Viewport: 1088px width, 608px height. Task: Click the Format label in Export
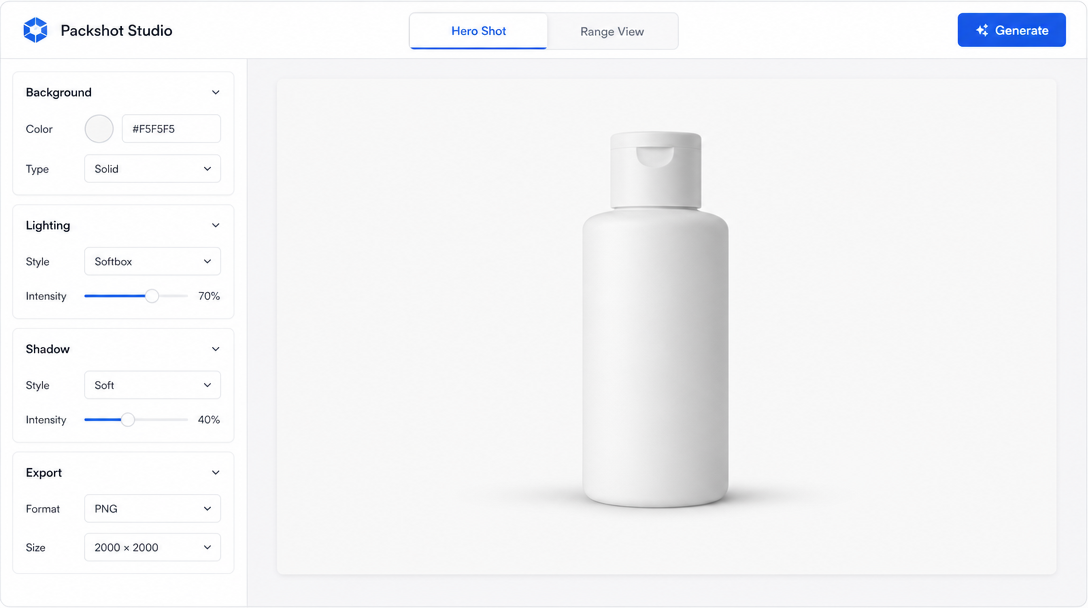coord(43,509)
